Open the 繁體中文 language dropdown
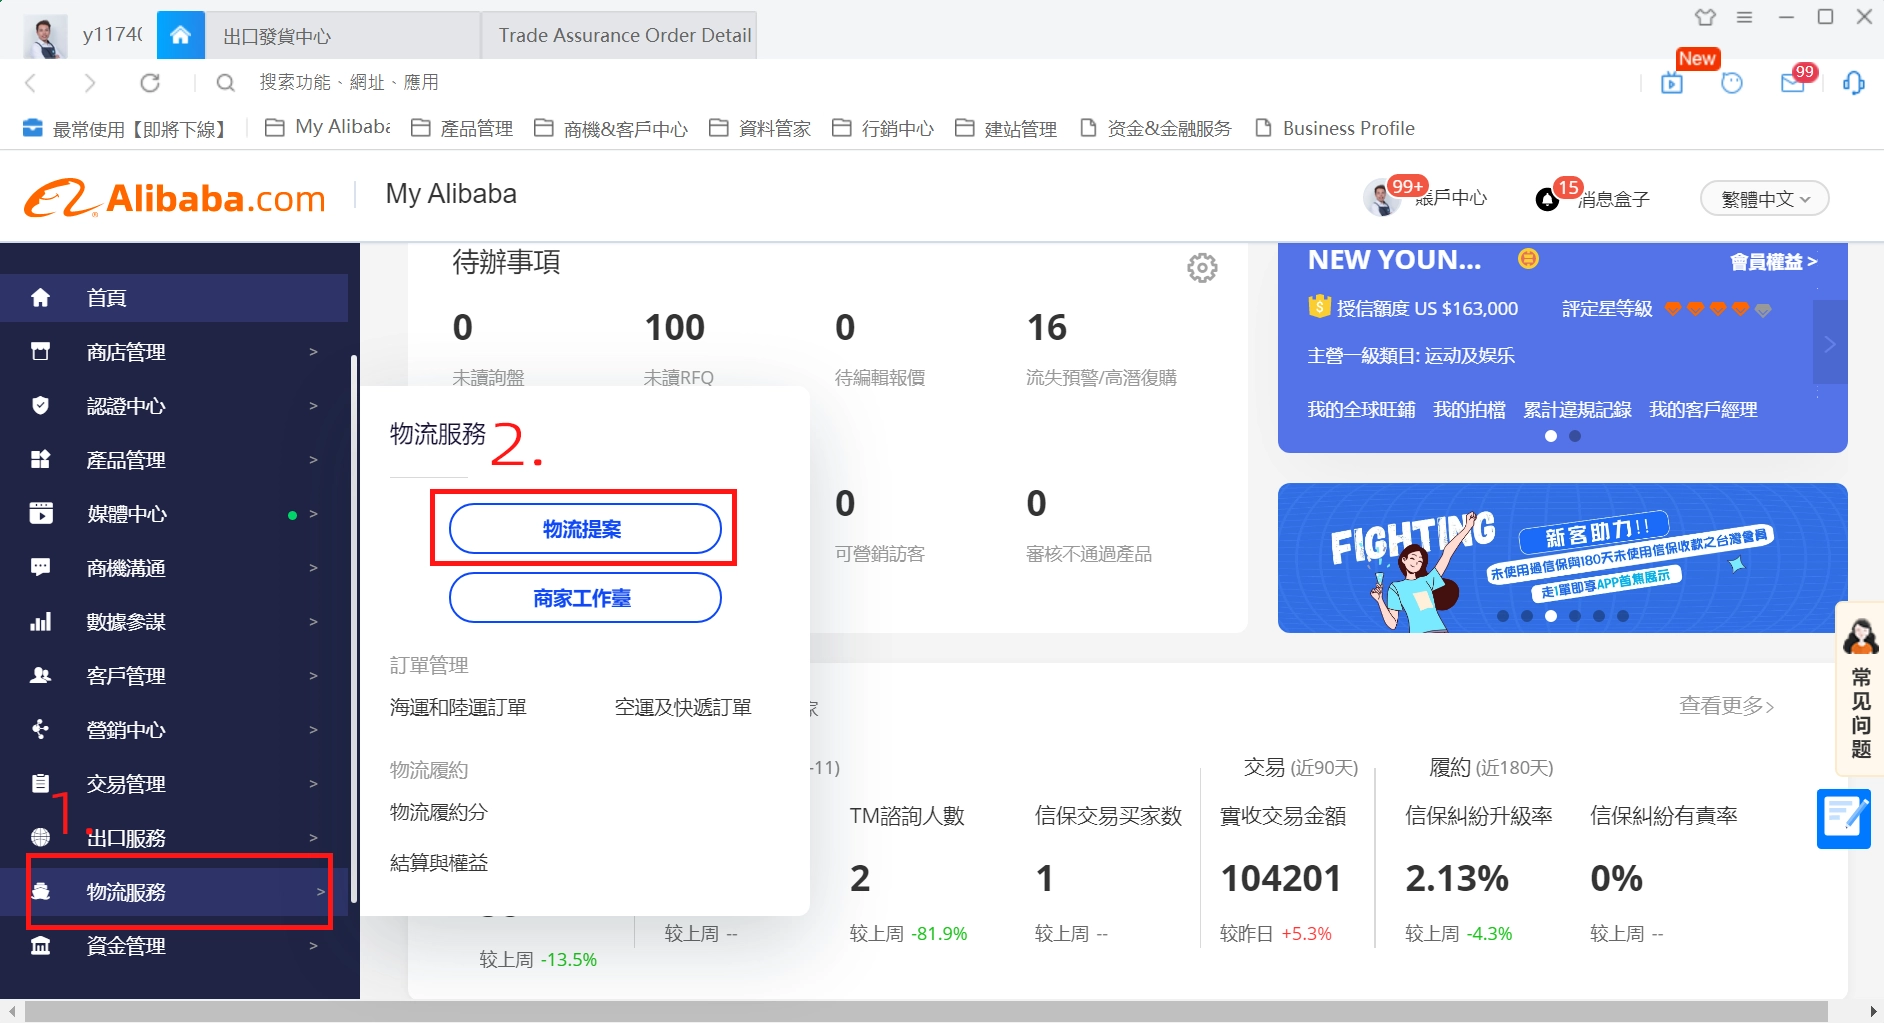This screenshot has height=1023, width=1884. point(1765,198)
